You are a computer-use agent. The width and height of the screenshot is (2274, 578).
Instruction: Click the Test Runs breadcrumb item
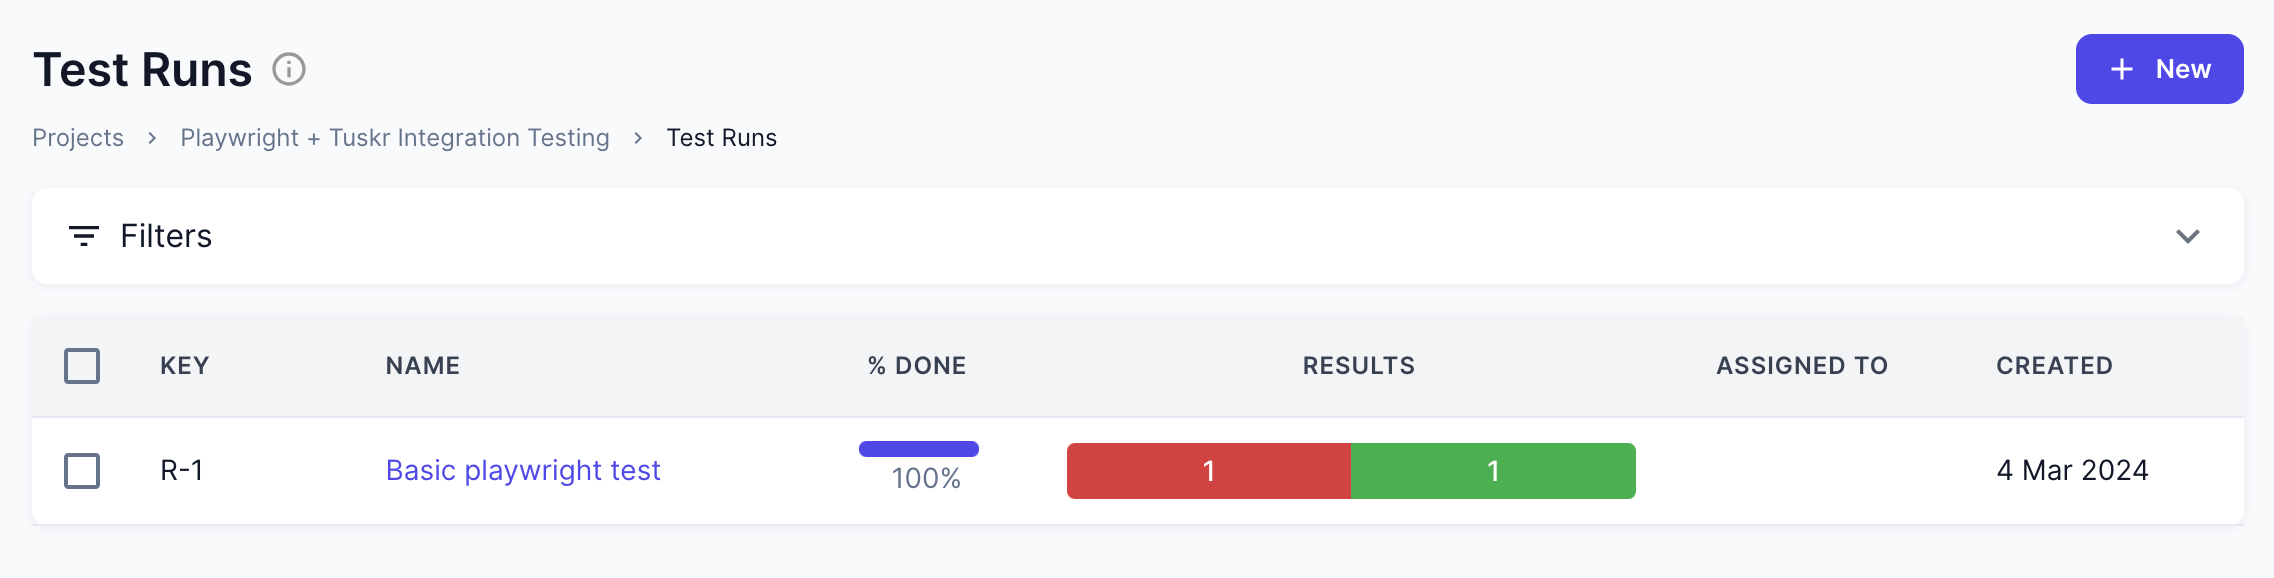click(721, 138)
